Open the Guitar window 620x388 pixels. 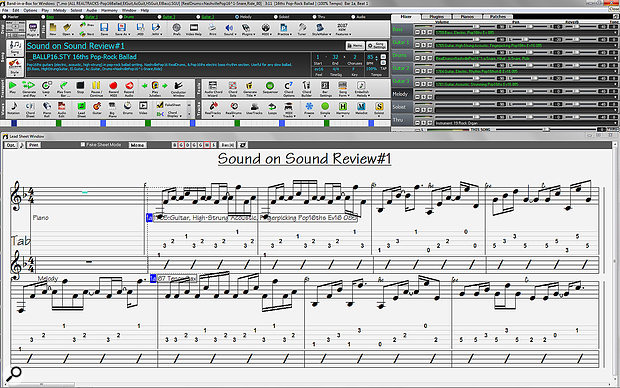(97, 108)
